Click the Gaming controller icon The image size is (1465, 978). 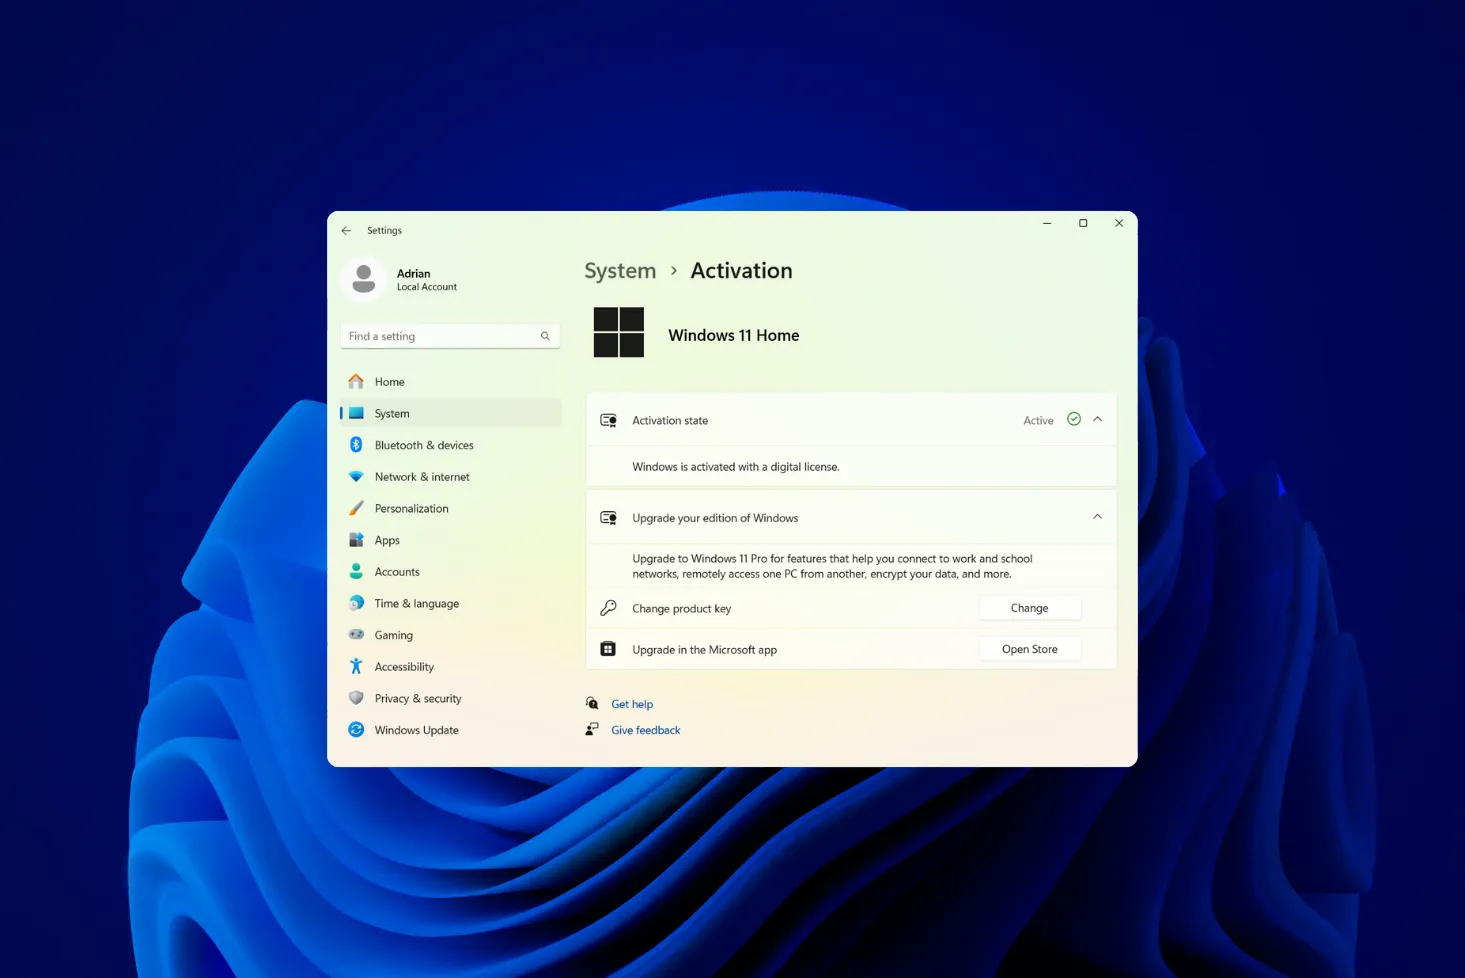356,635
